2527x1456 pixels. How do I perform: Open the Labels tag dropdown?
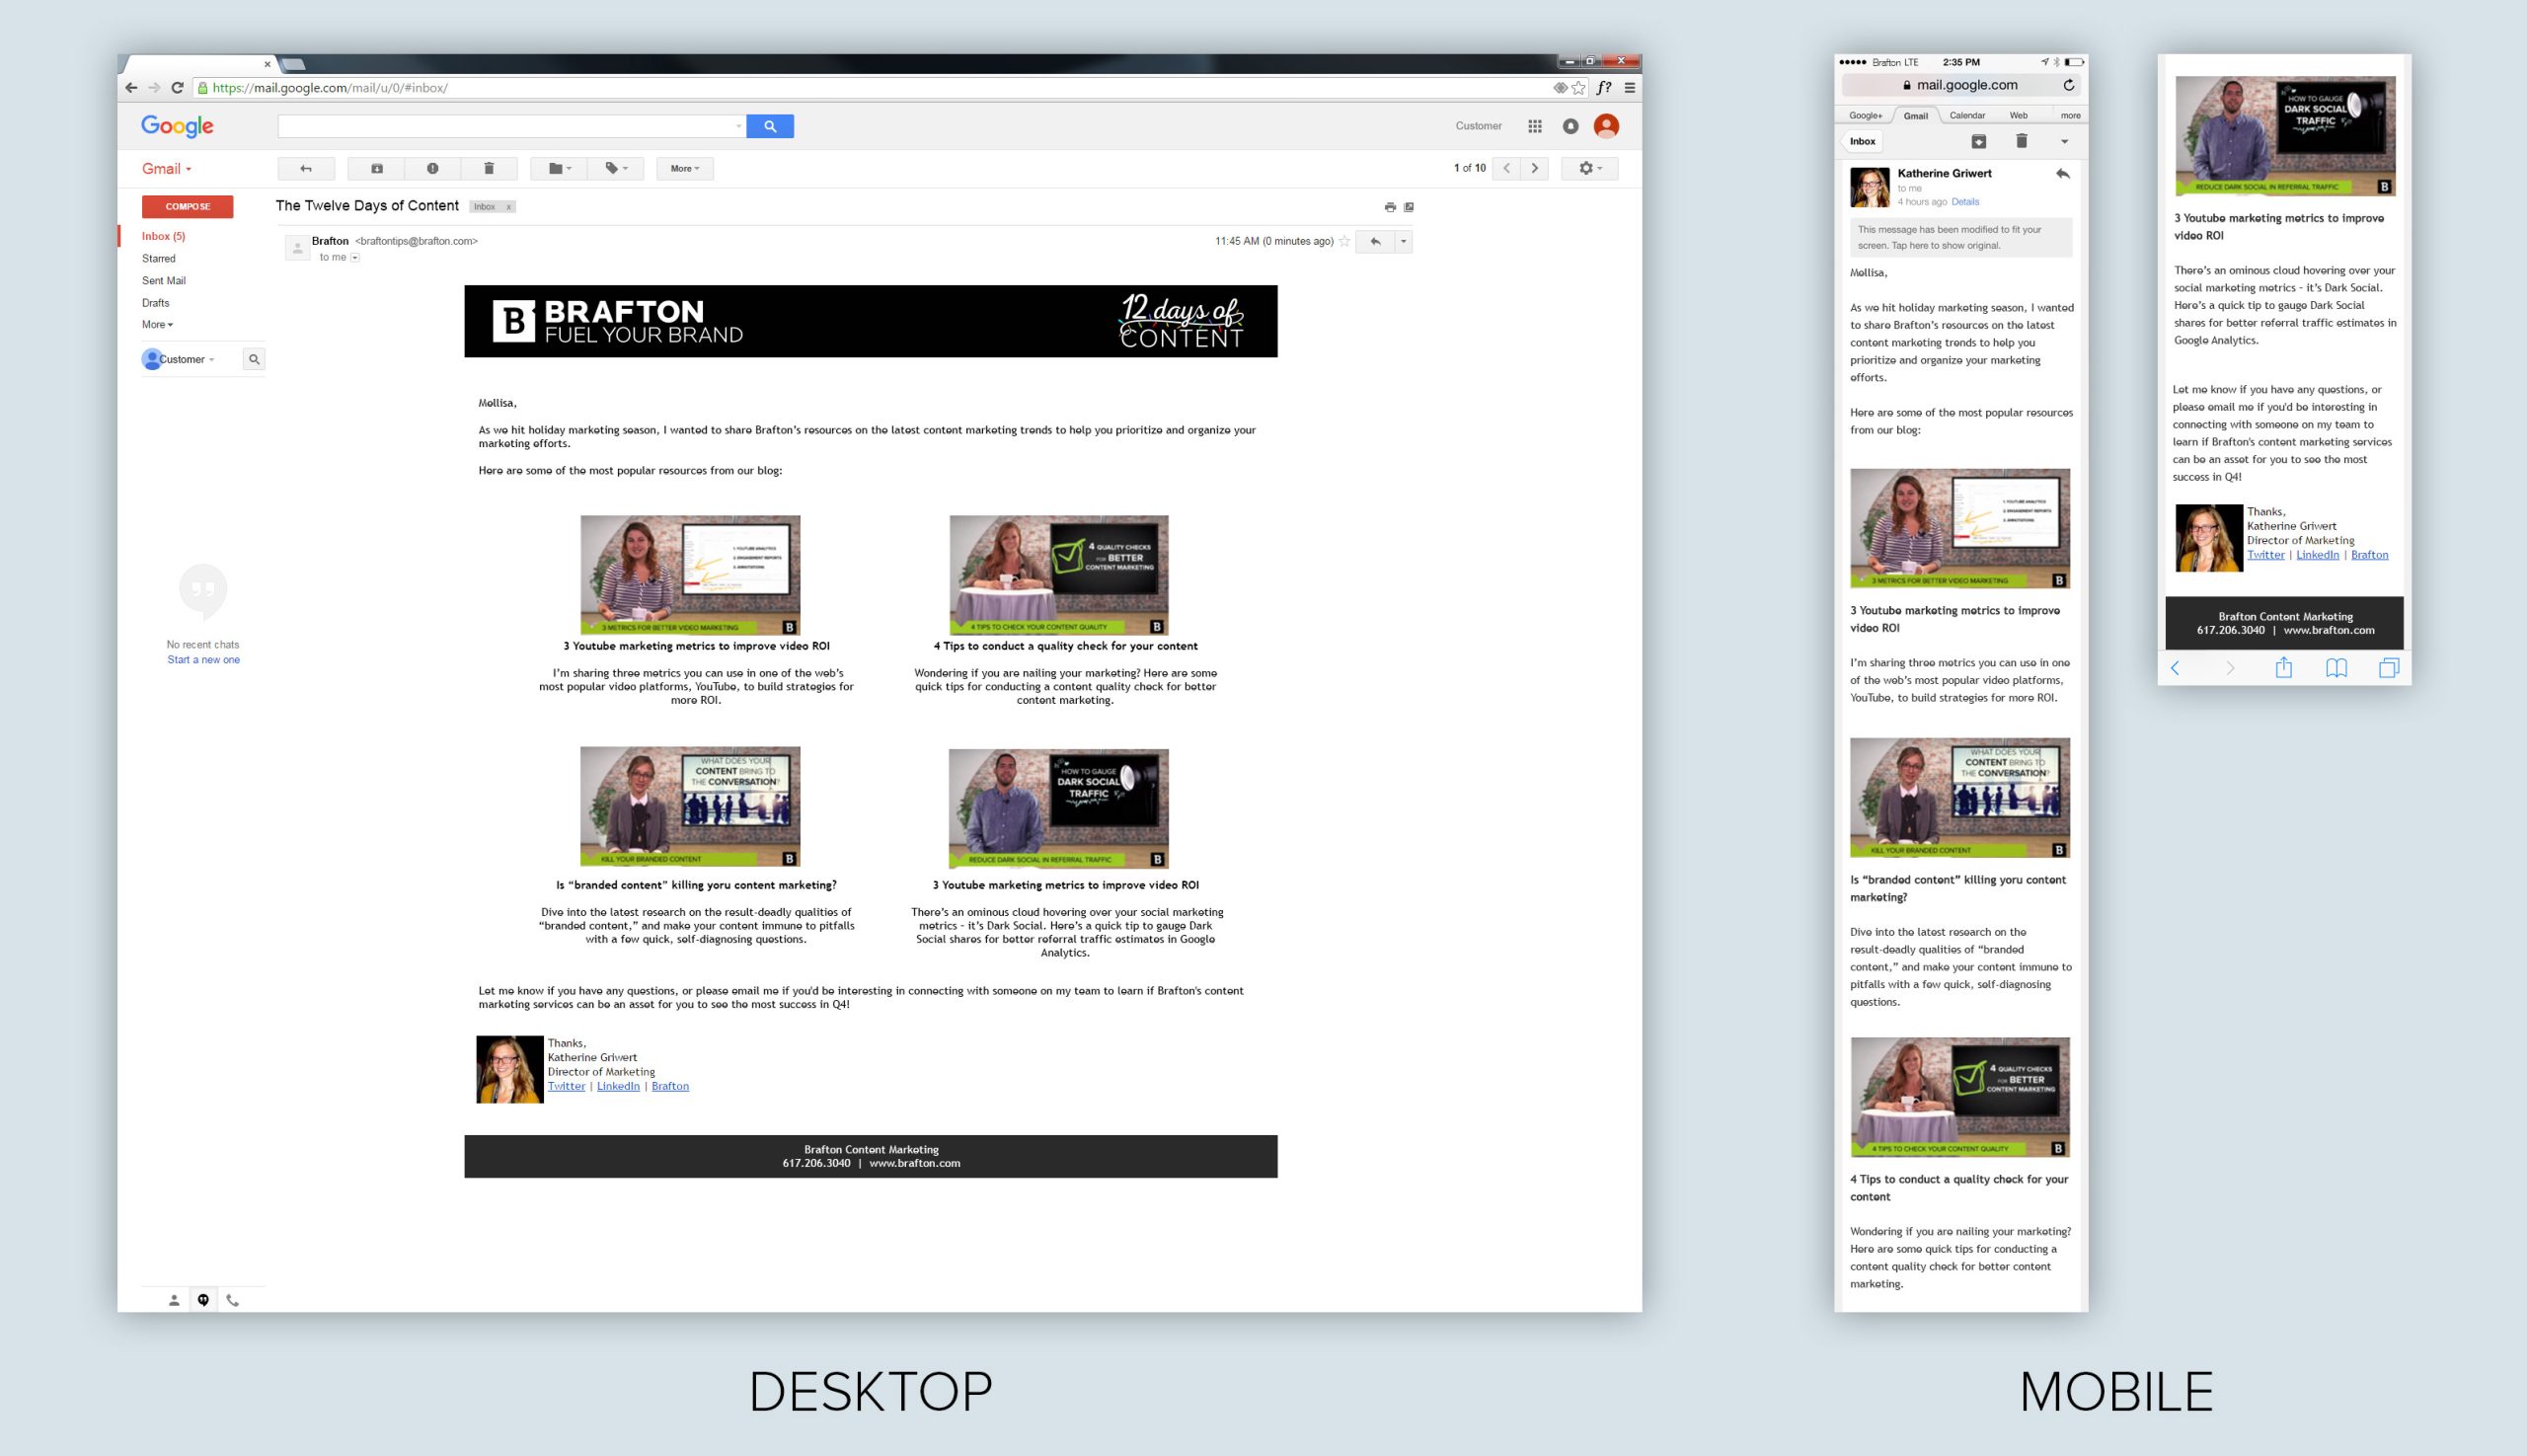pos(616,168)
